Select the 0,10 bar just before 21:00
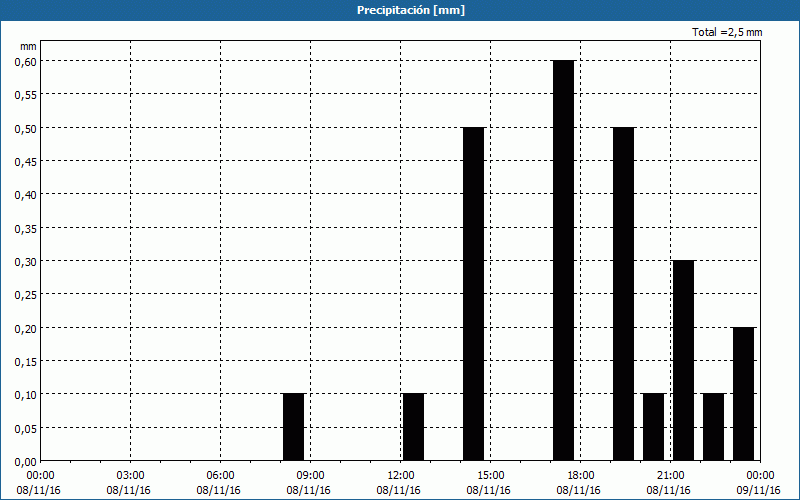800x500 pixels. (654, 427)
